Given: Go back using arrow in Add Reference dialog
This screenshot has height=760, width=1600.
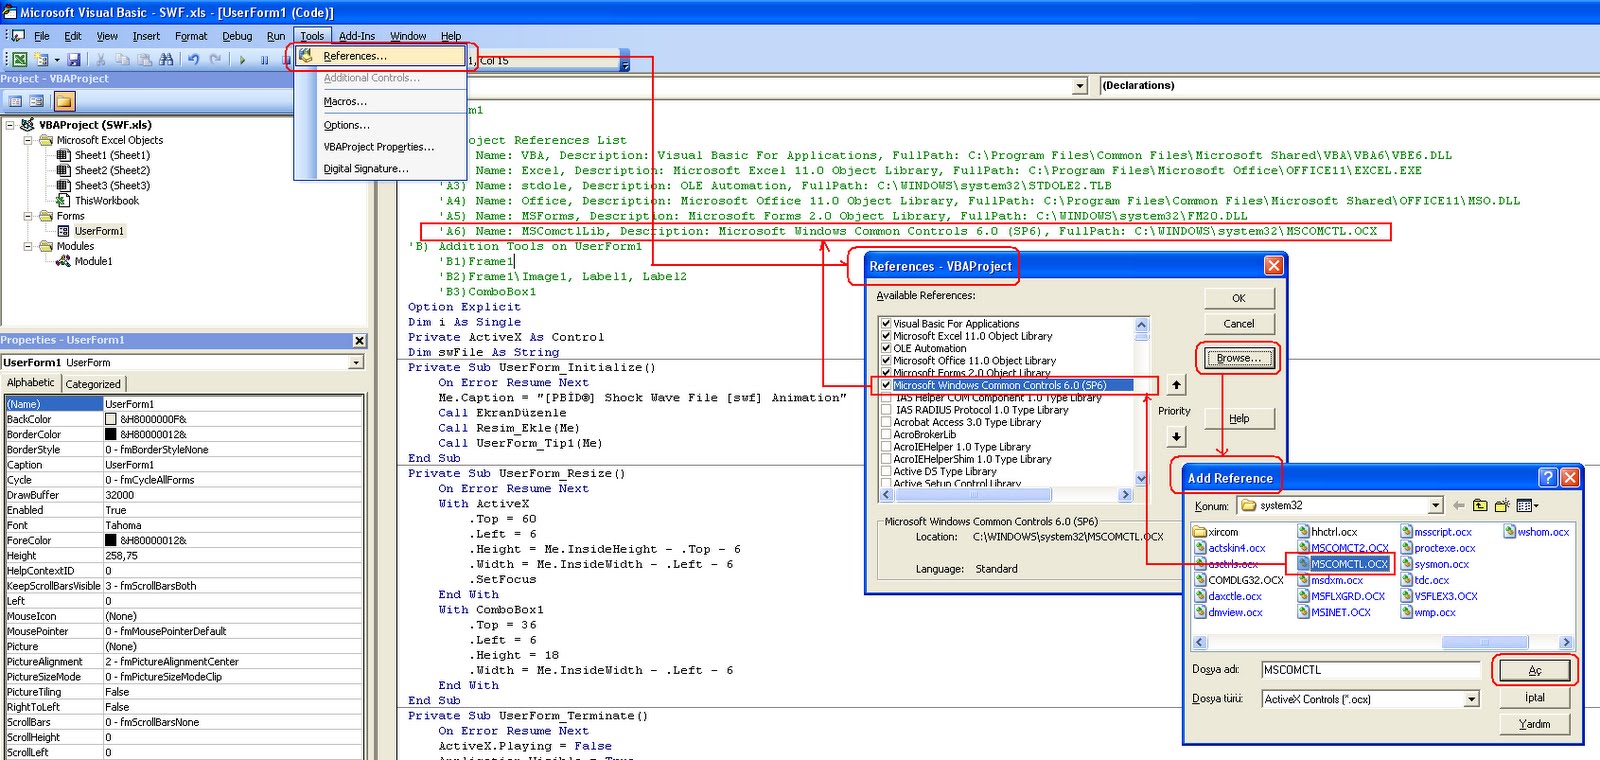Looking at the screenshot, I should [1459, 506].
